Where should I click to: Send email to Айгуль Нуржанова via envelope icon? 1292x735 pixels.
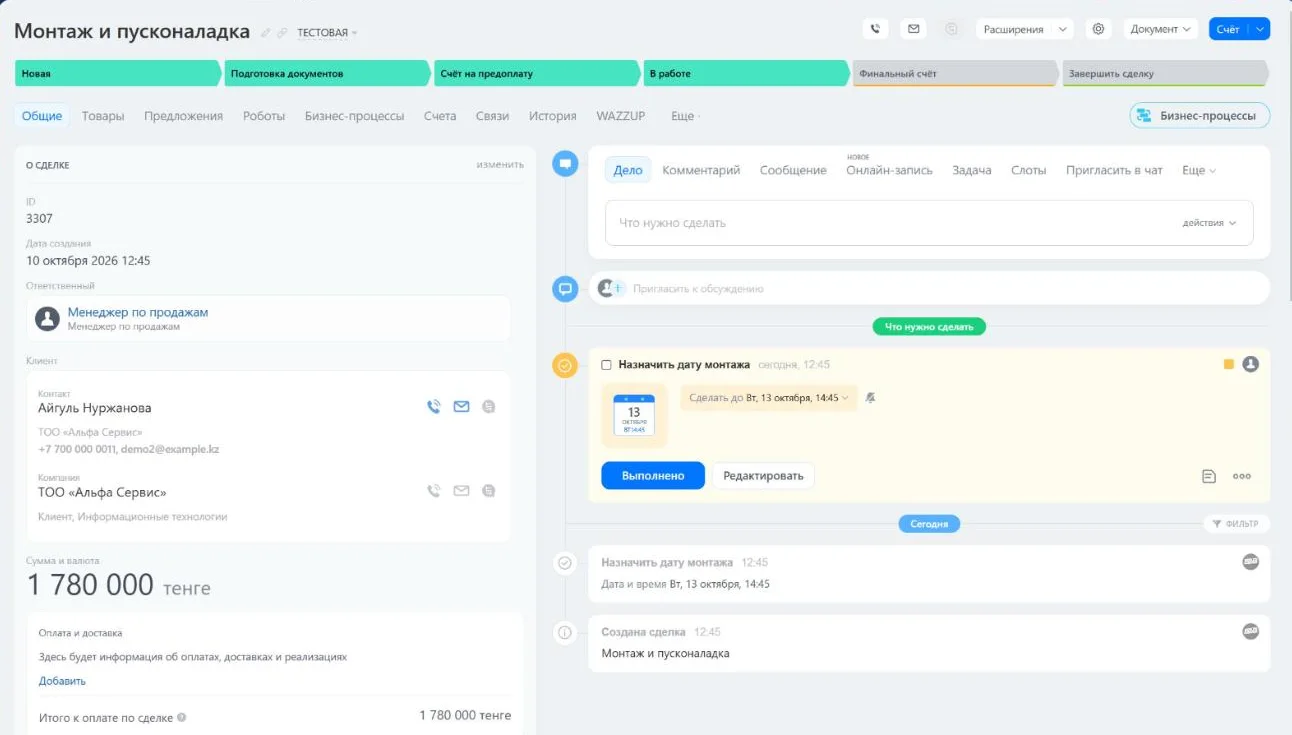(x=461, y=407)
